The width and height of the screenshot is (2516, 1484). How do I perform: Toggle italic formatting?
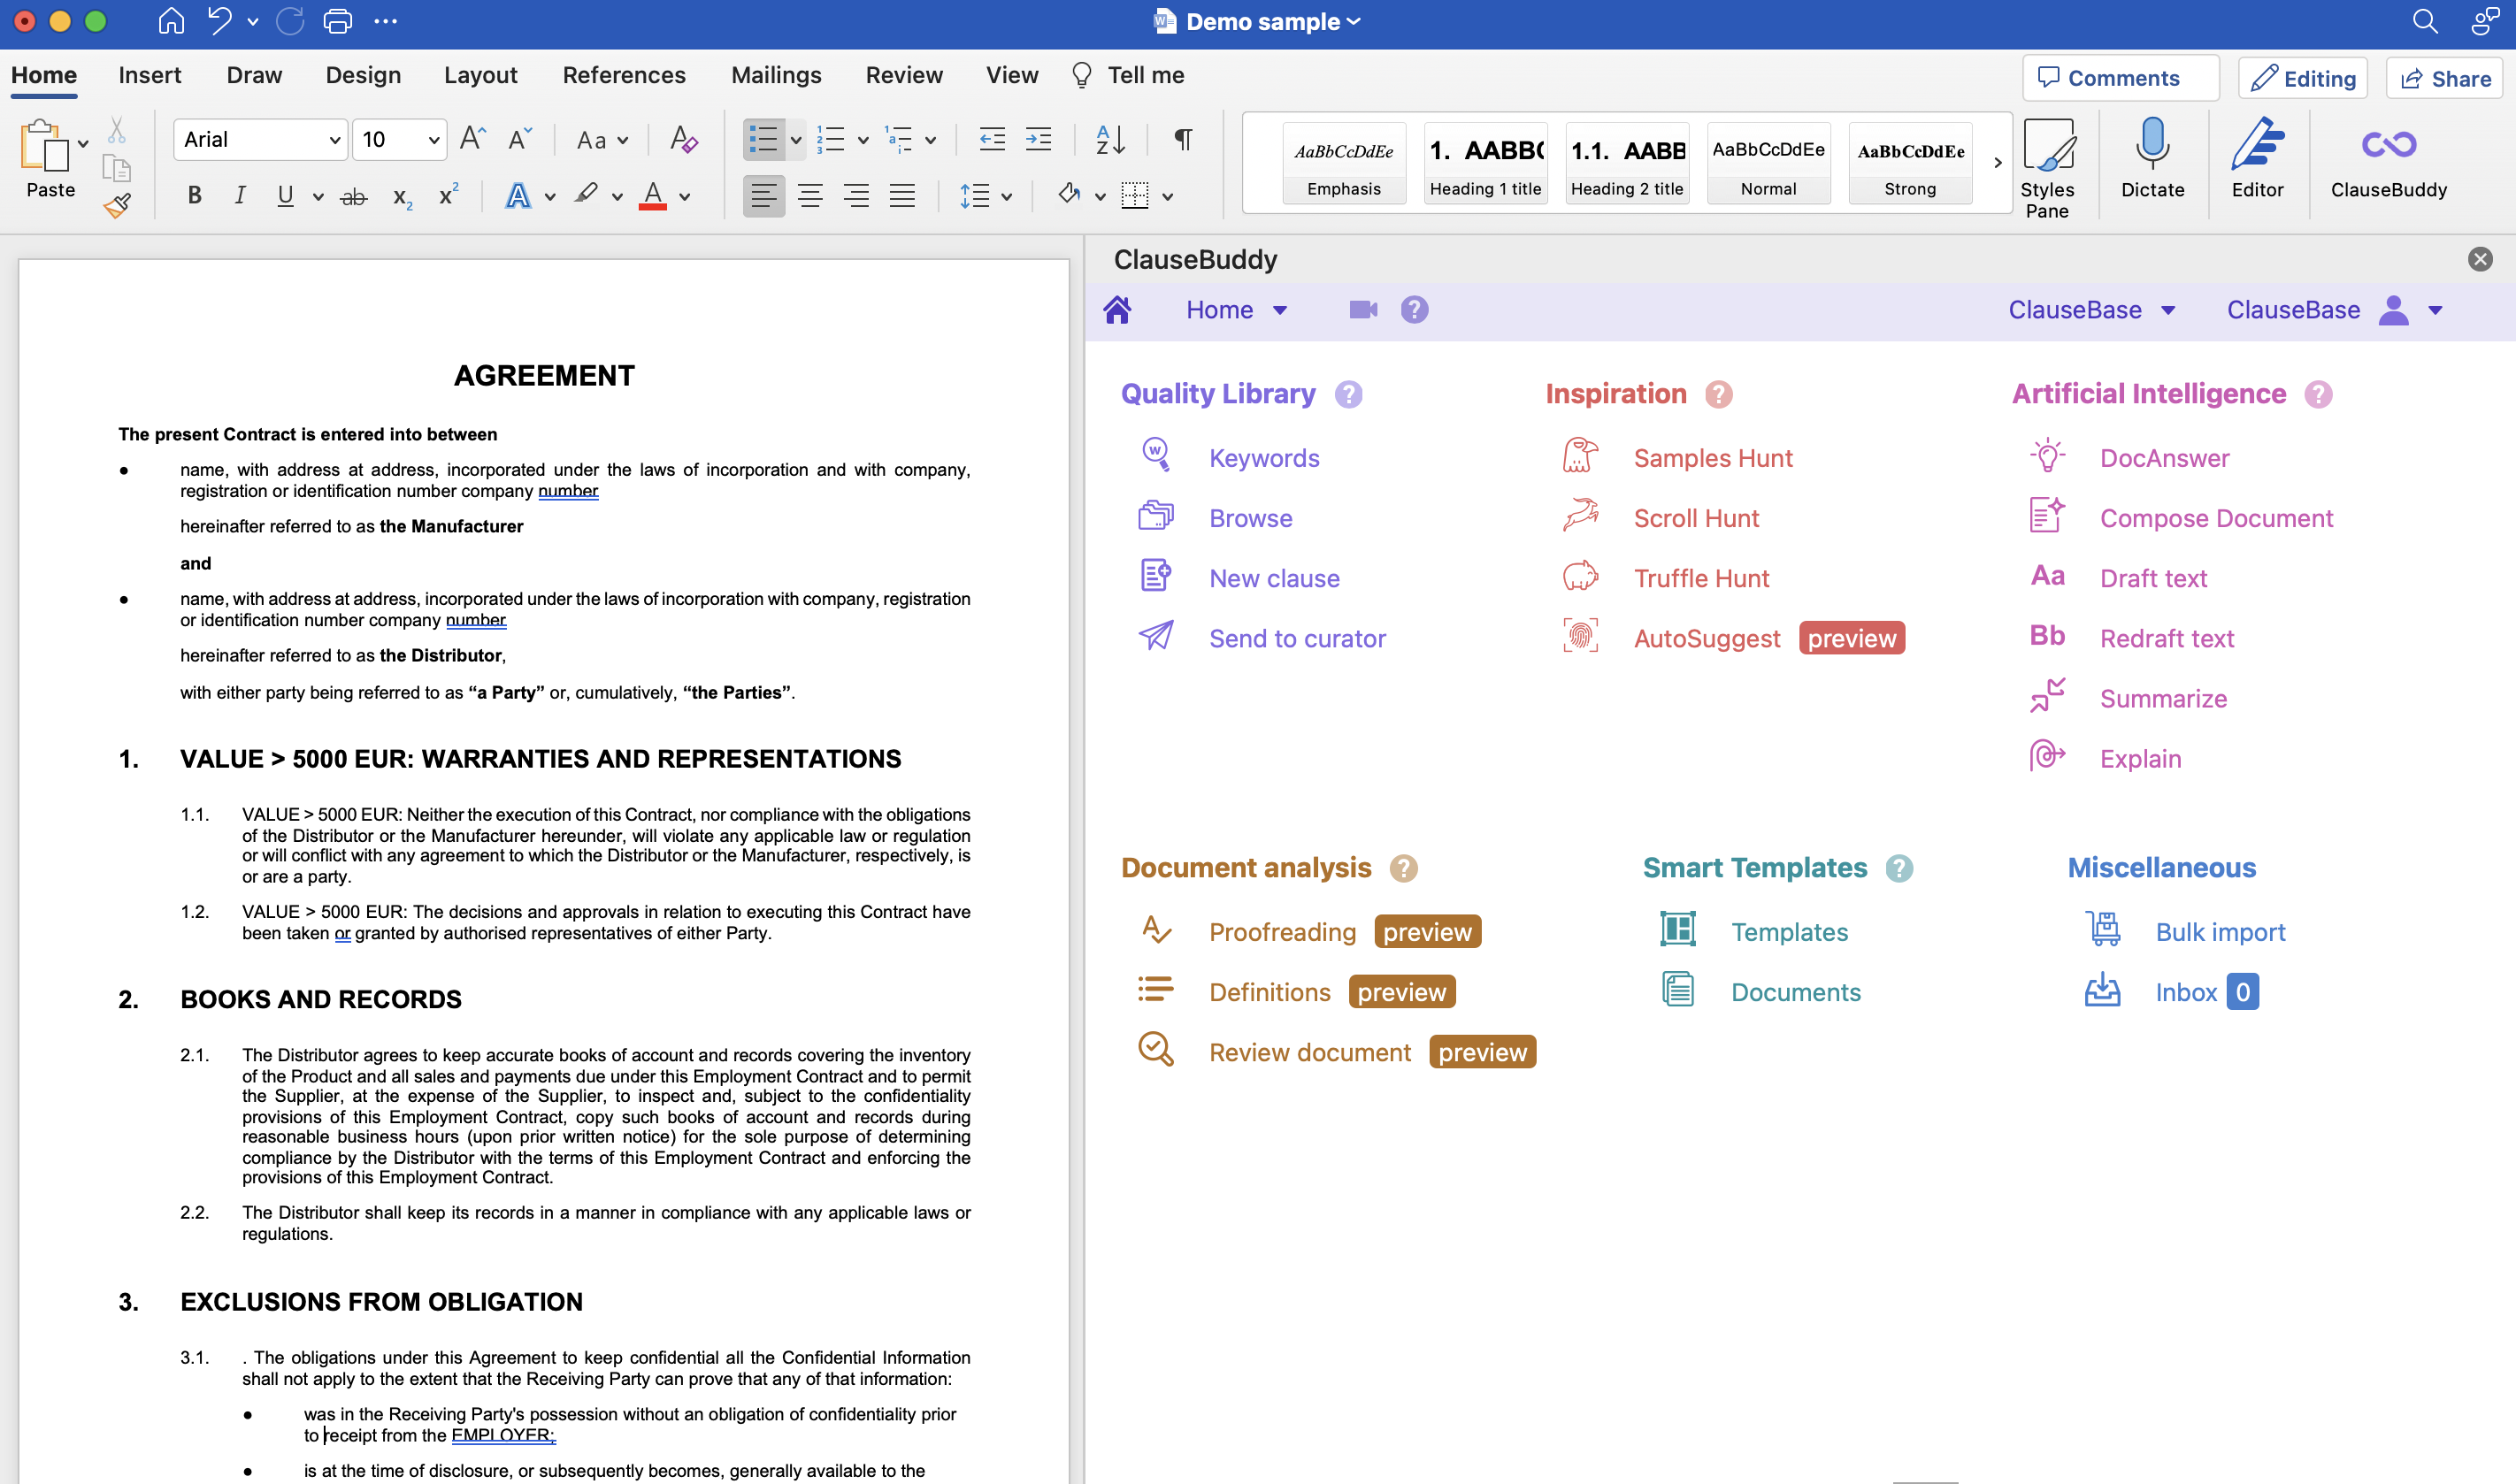coord(240,195)
